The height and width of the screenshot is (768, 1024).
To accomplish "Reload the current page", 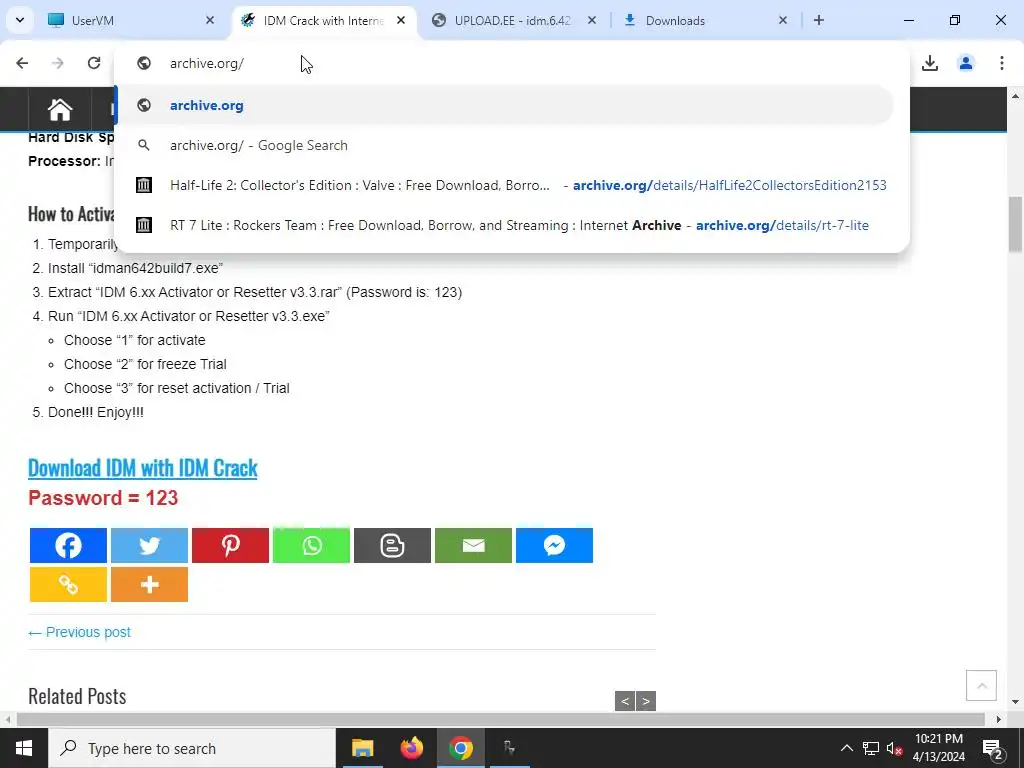I will [x=94, y=63].
